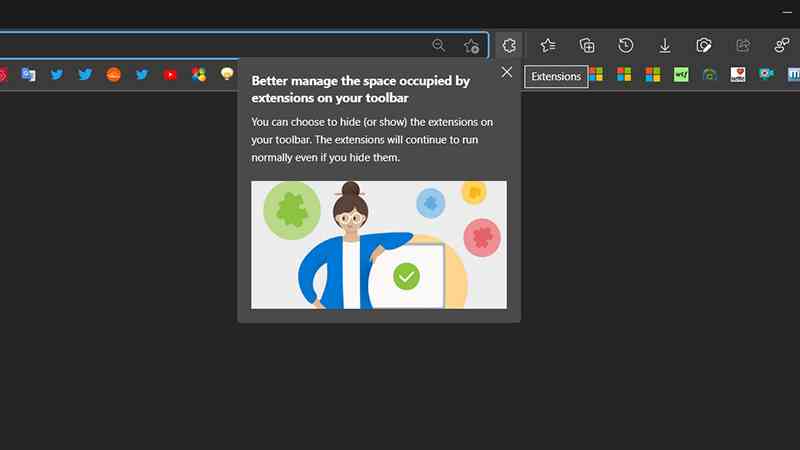Click text "You can choose to hide (or show)"

(329, 122)
